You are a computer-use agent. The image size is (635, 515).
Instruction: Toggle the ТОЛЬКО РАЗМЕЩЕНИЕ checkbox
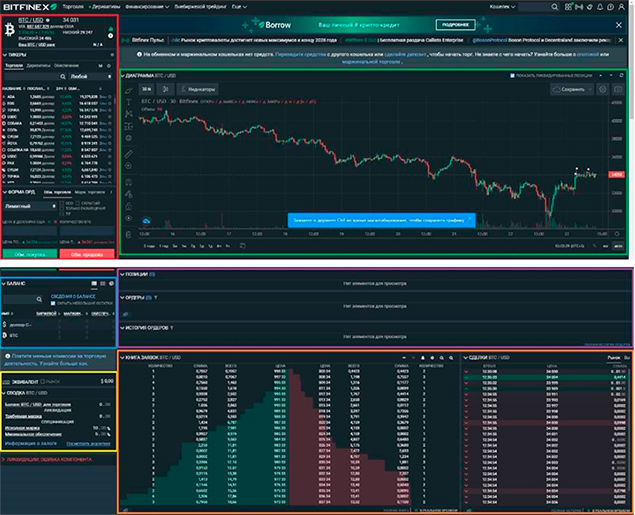62,208
